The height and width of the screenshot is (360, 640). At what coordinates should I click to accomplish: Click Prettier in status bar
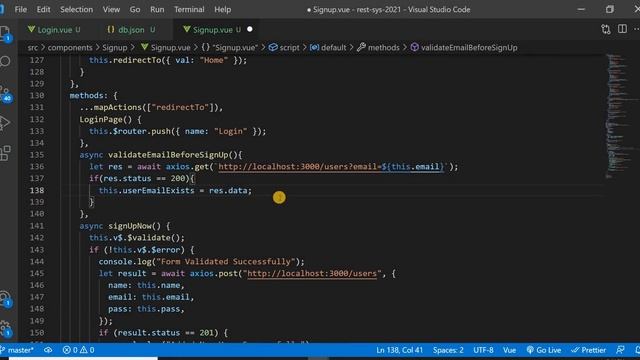(x=588, y=350)
